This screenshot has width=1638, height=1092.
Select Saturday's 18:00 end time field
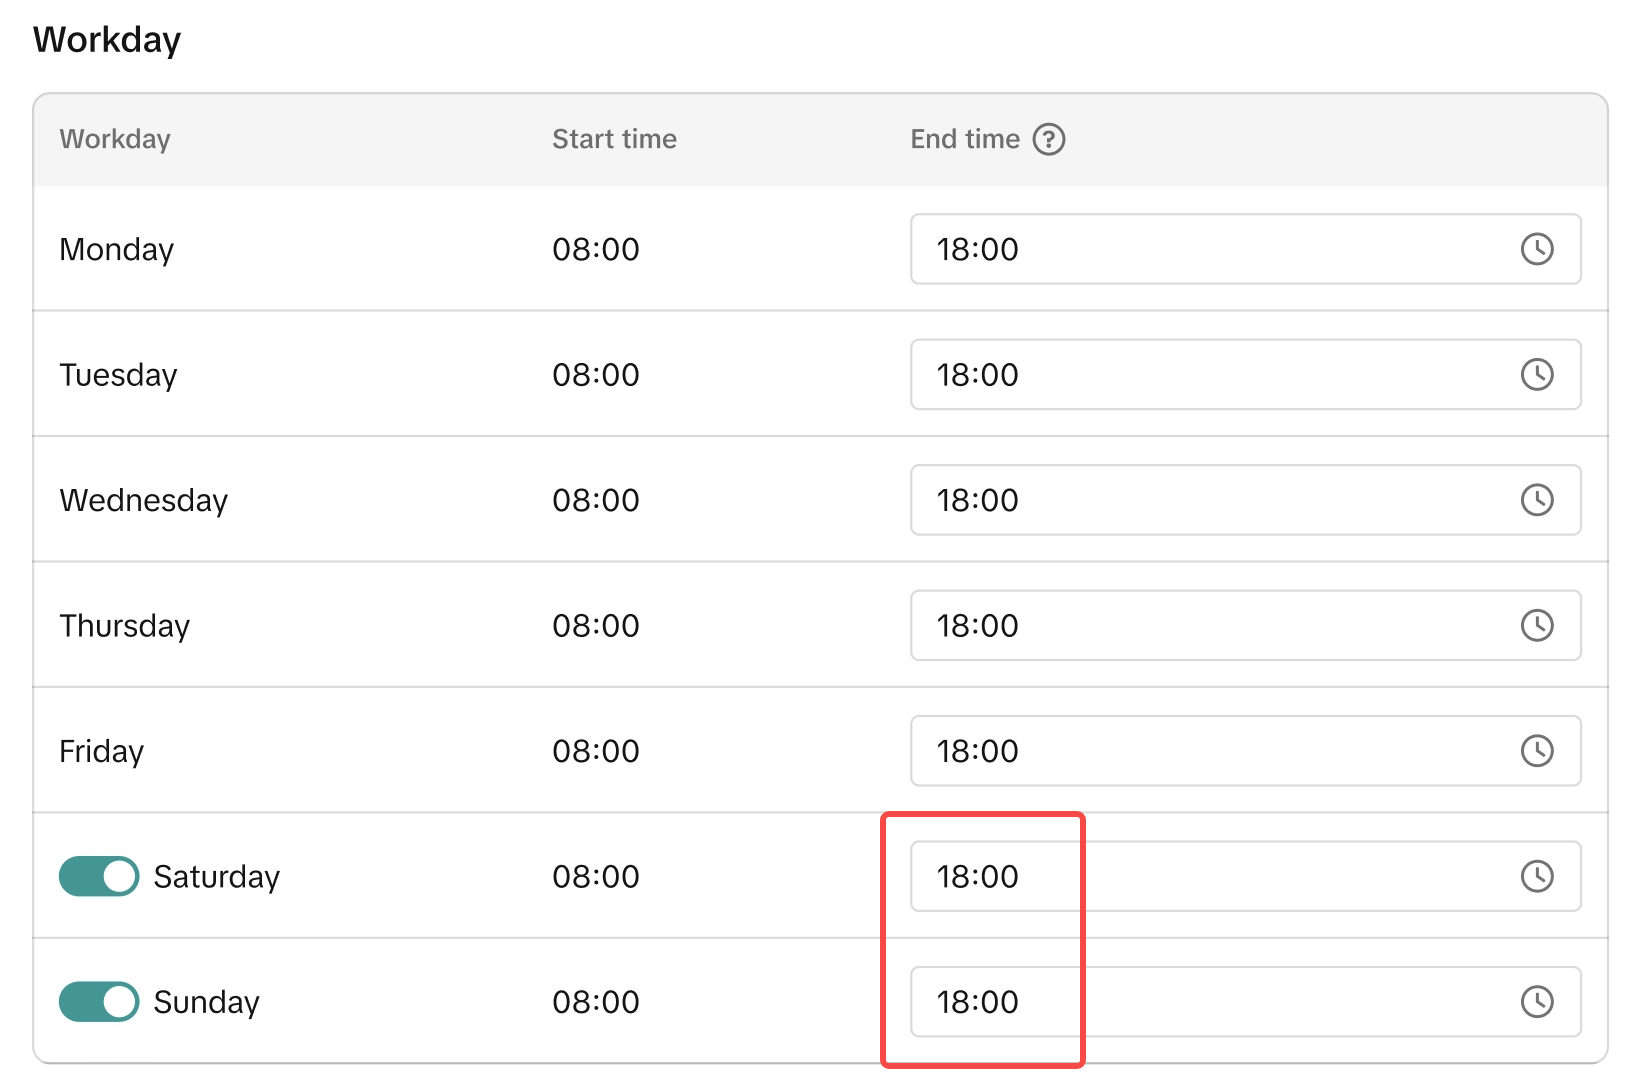pos(1200,876)
